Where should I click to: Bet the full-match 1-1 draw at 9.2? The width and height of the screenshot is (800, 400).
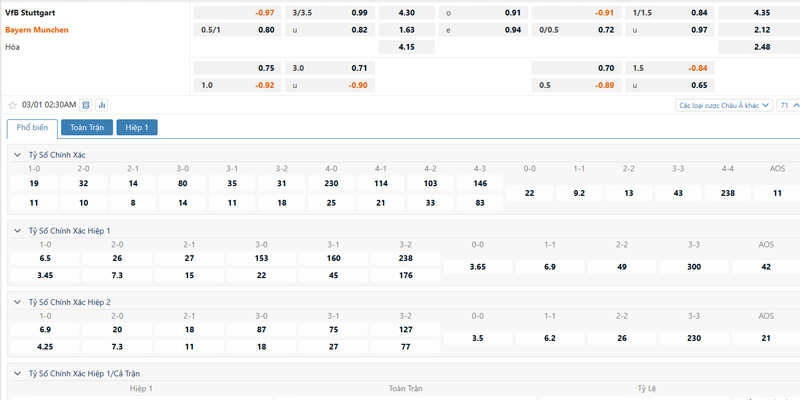point(579,193)
